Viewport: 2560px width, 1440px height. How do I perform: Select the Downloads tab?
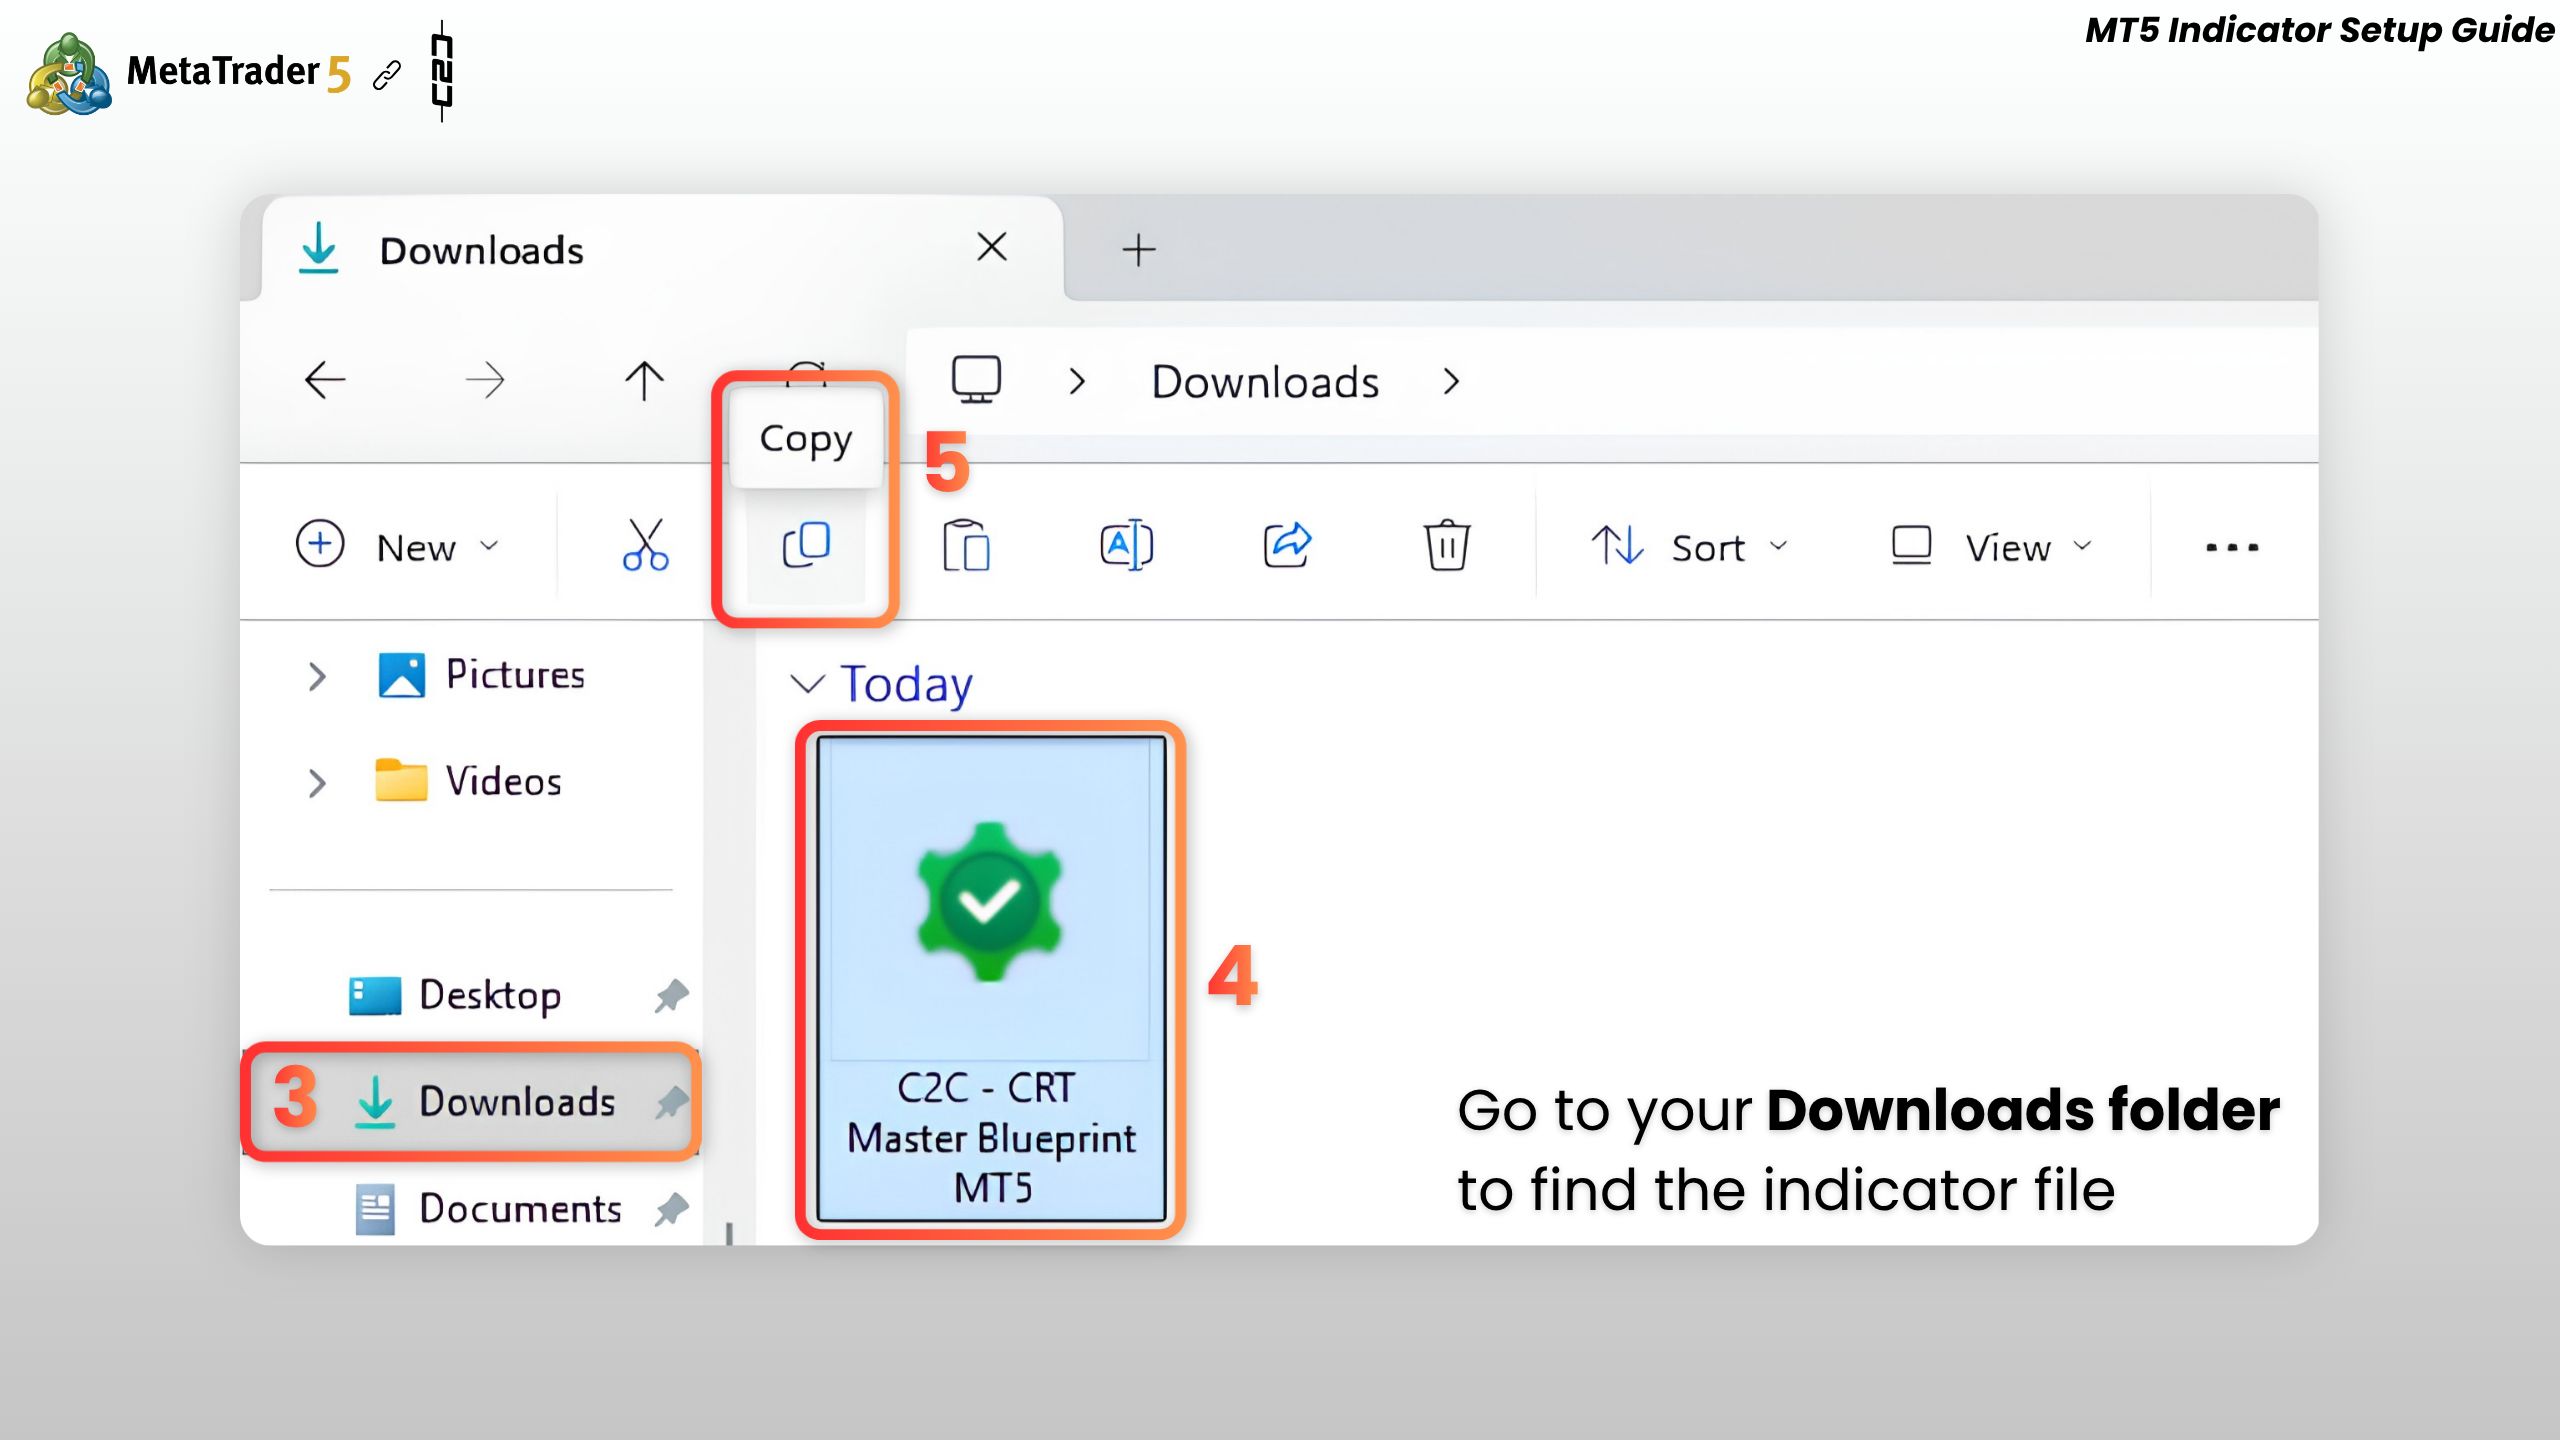[660, 249]
